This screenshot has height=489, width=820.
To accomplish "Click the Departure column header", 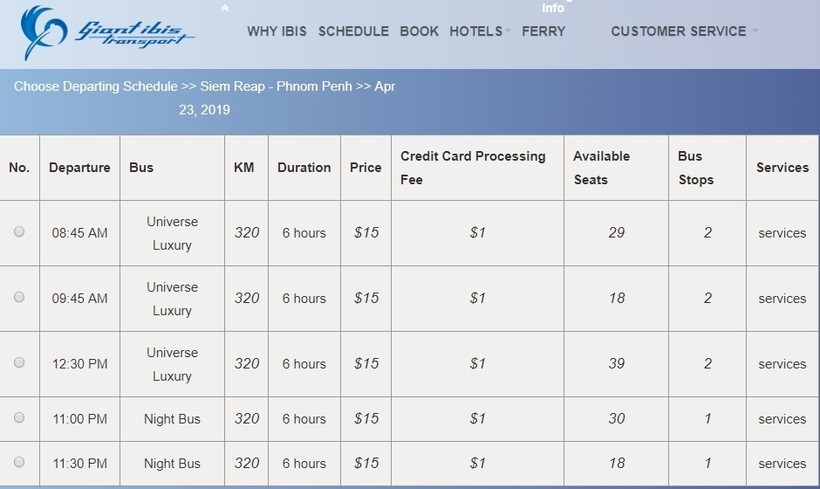I will tap(79, 168).
